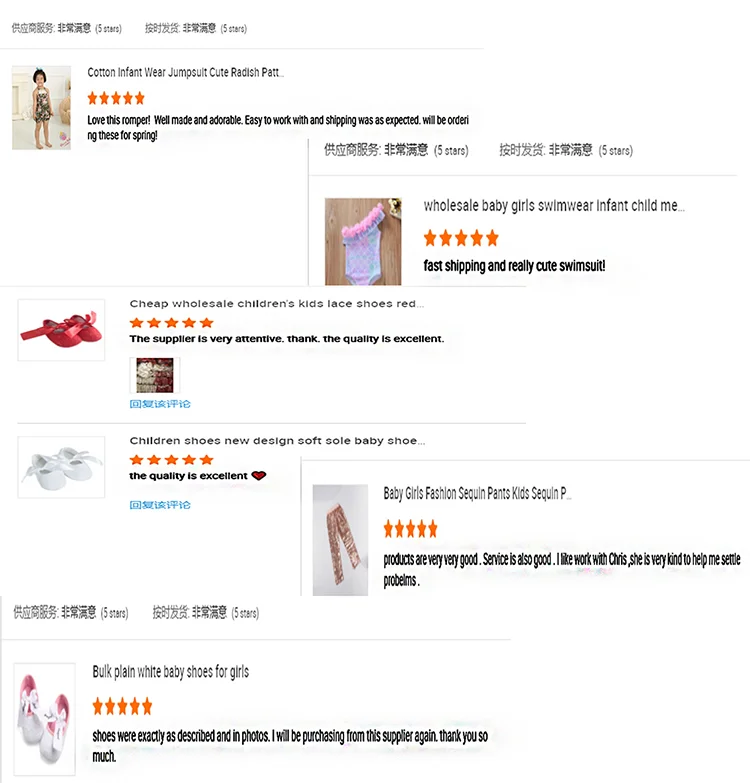Open the radish jumpsuit product thumbnail

[41, 107]
